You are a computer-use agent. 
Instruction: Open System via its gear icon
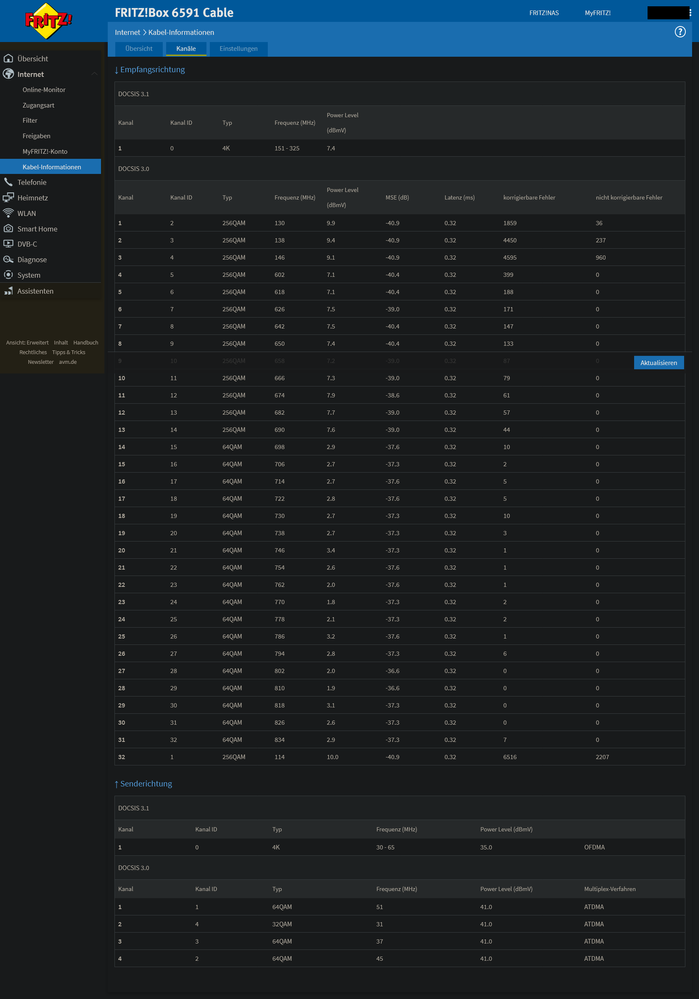tap(8, 275)
